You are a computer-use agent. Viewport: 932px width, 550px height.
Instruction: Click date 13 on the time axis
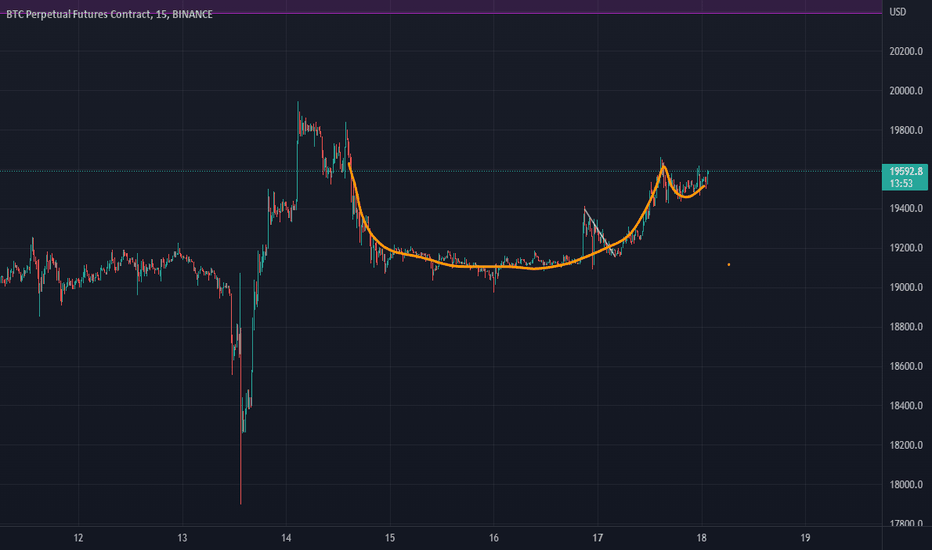tap(182, 538)
